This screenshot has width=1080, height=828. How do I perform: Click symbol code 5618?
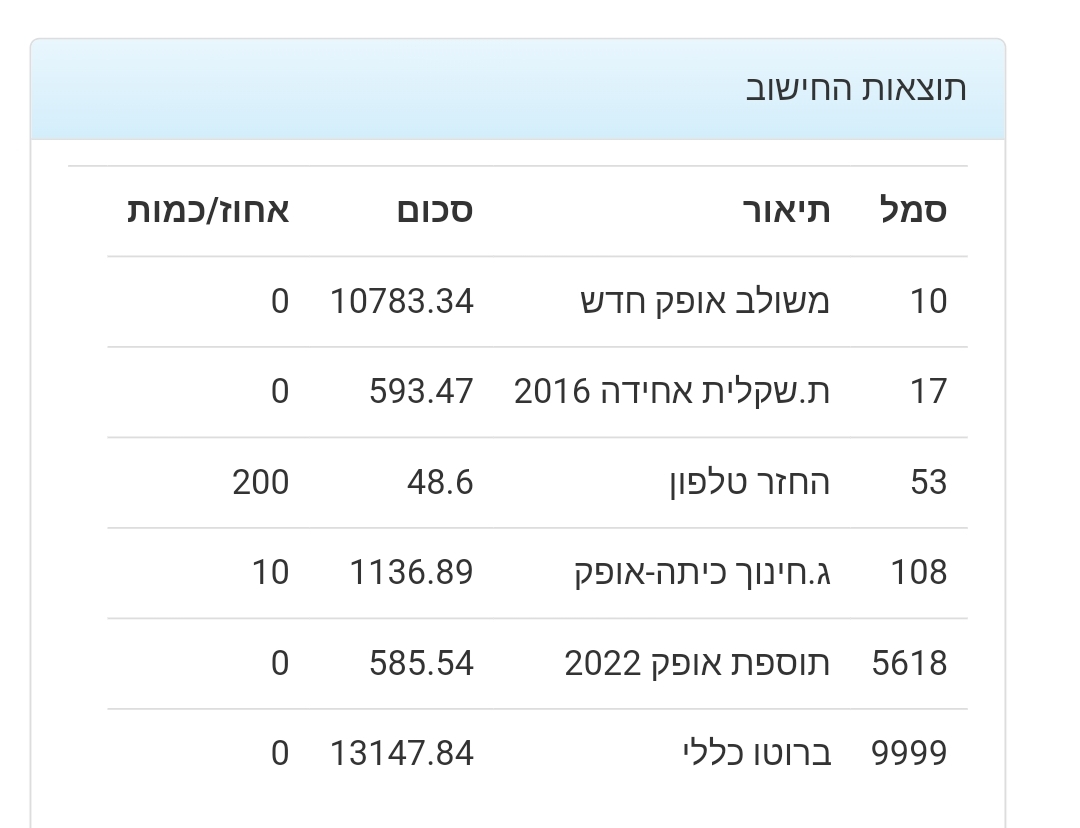pos(909,663)
